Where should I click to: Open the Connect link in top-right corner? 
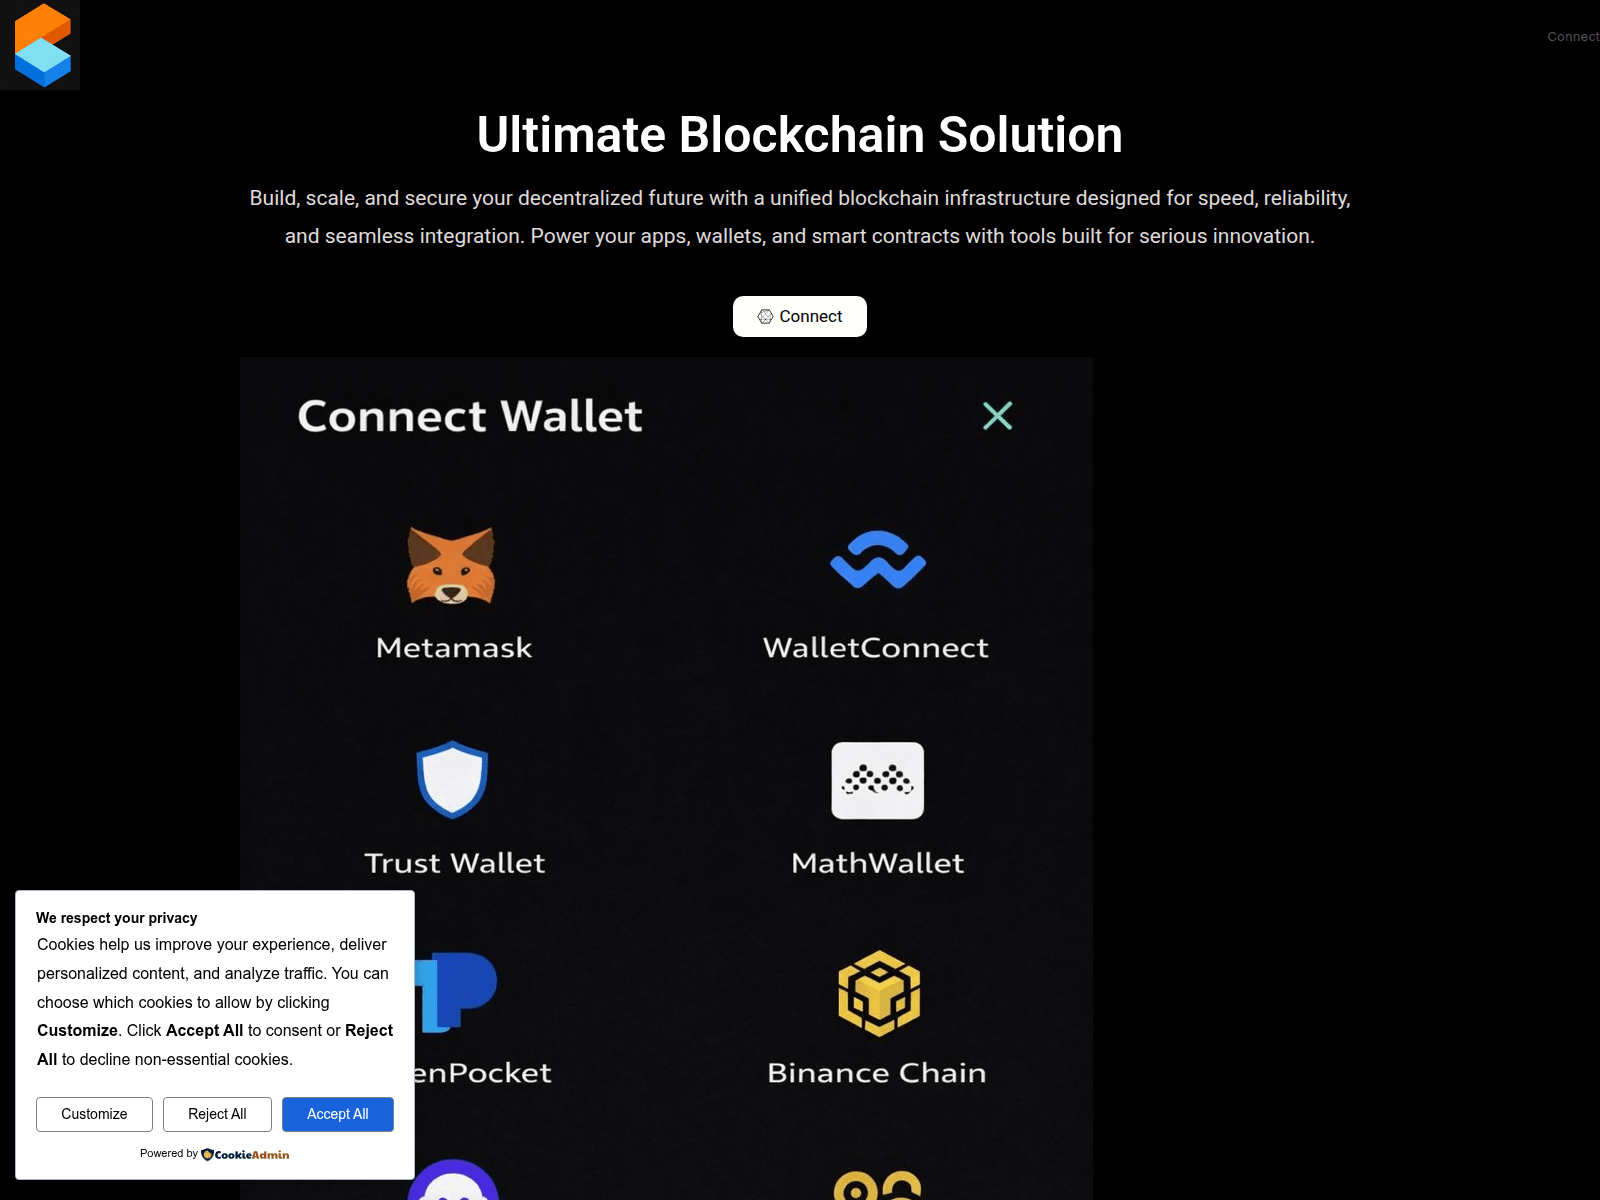point(1573,37)
